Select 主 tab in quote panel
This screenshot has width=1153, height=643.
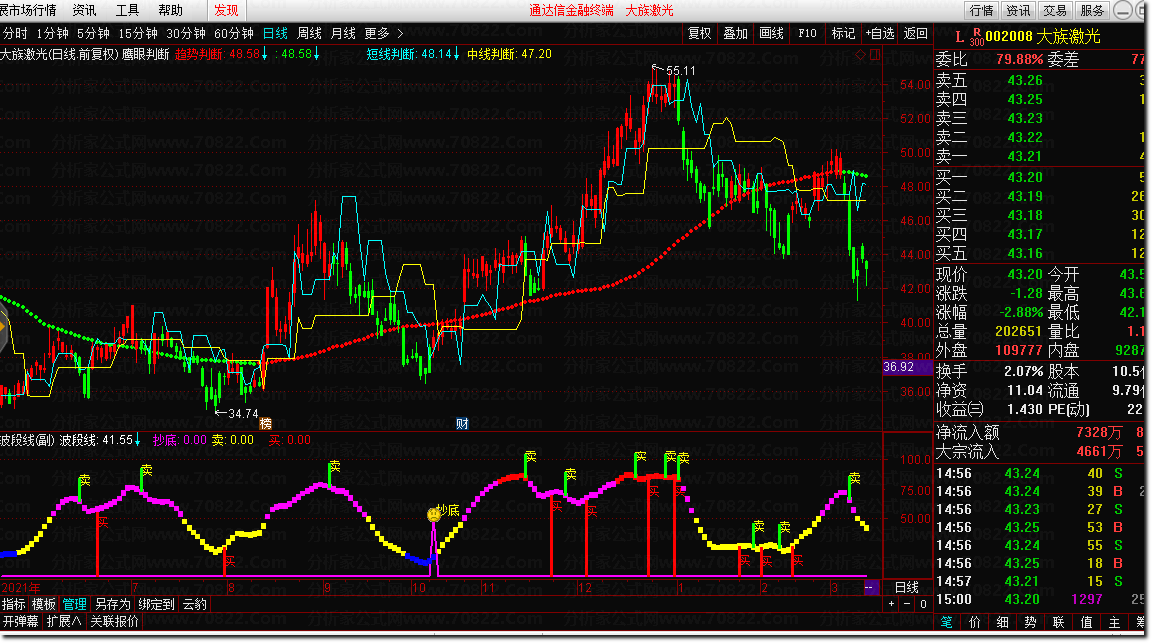[1115, 622]
